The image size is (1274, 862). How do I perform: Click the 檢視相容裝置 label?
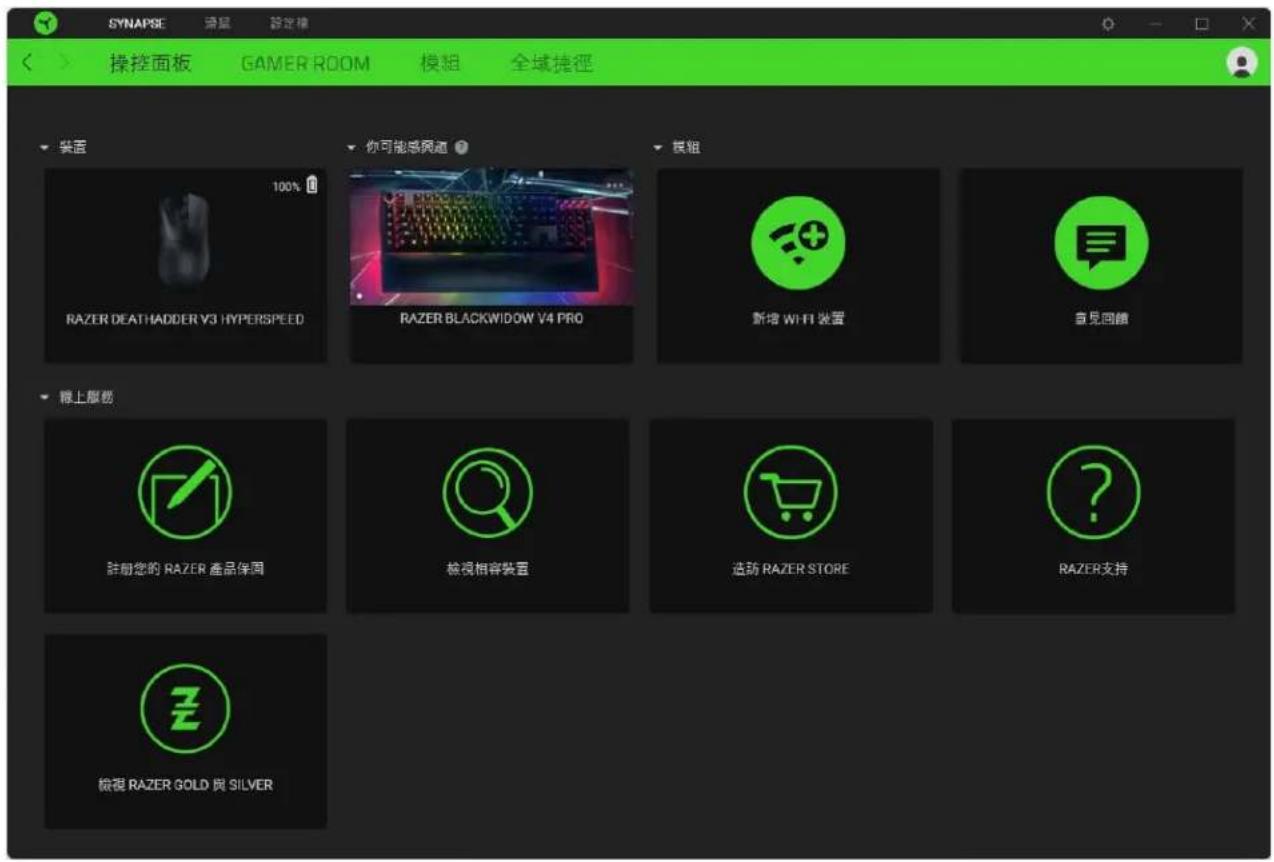(x=488, y=568)
